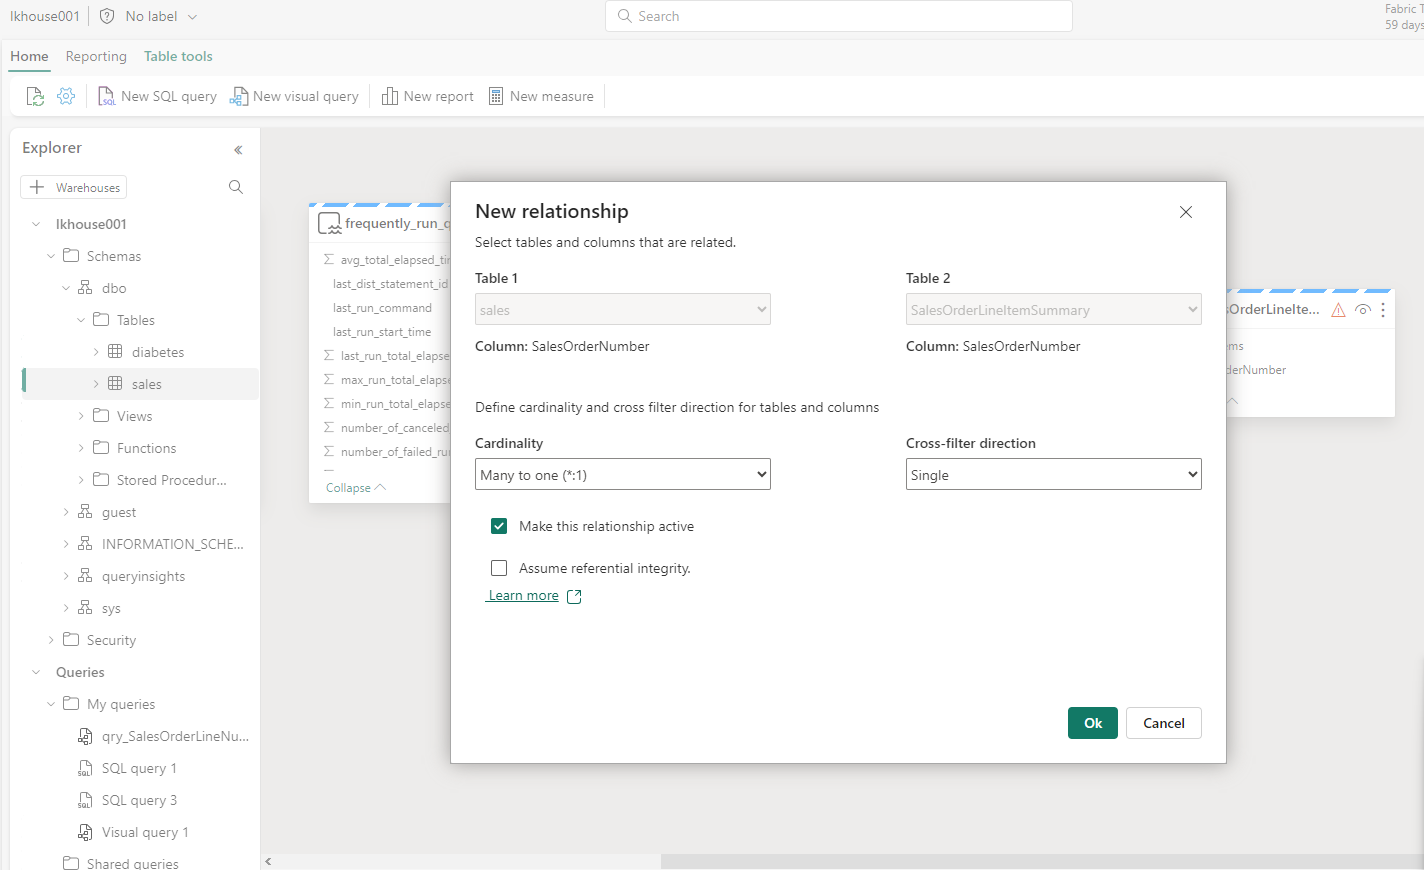Click the refresh icon in Home toolbar
Image resolution: width=1424 pixels, height=870 pixels.
(35, 96)
